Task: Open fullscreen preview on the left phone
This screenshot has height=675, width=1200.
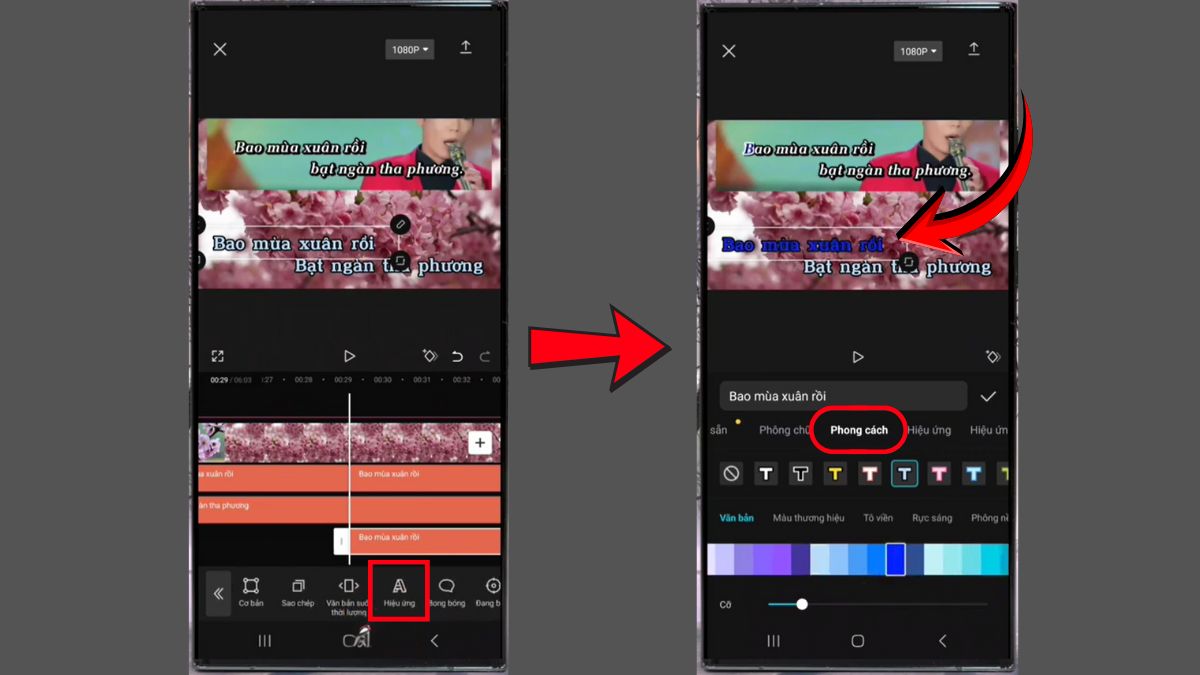Action: tap(217, 356)
